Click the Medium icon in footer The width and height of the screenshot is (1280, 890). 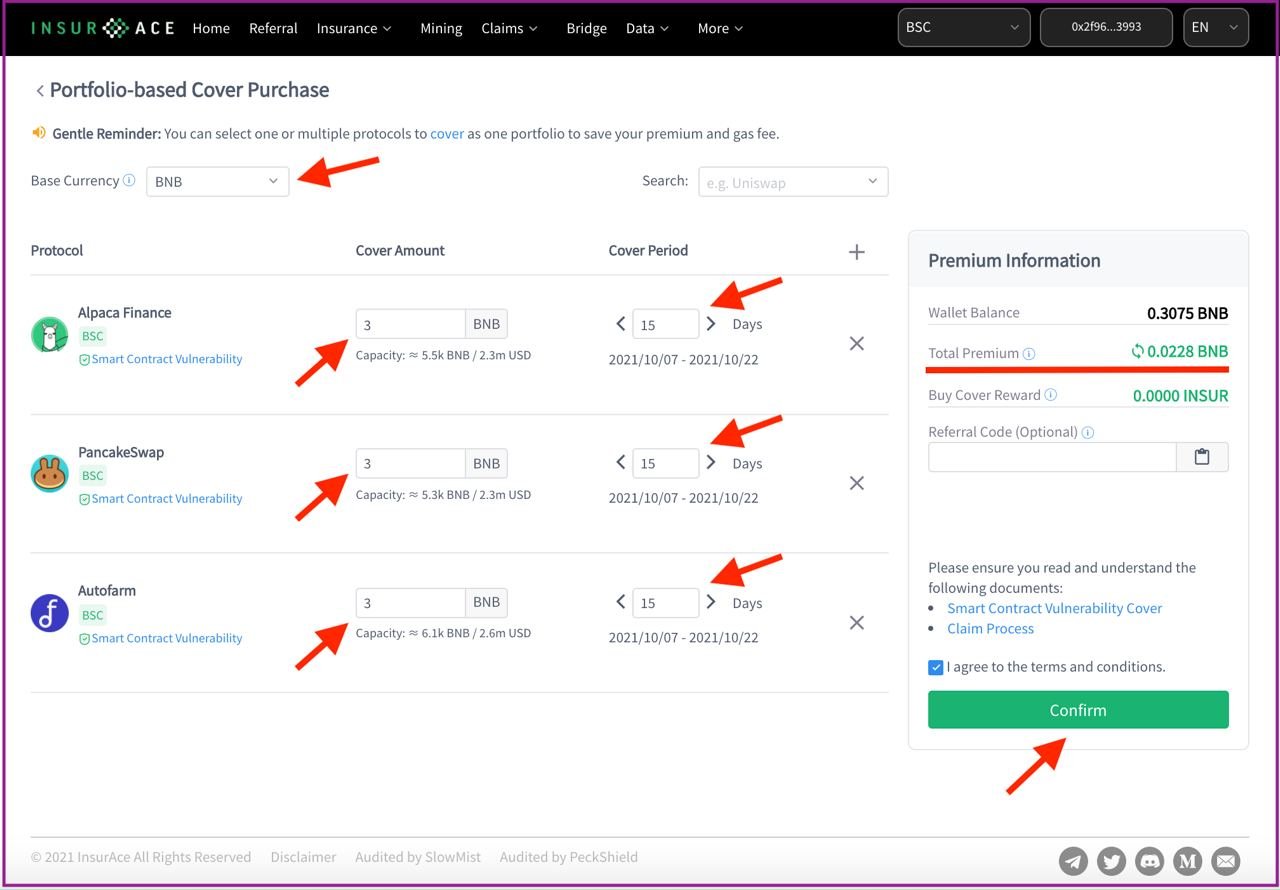pyautogui.click(x=1188, y=860)
